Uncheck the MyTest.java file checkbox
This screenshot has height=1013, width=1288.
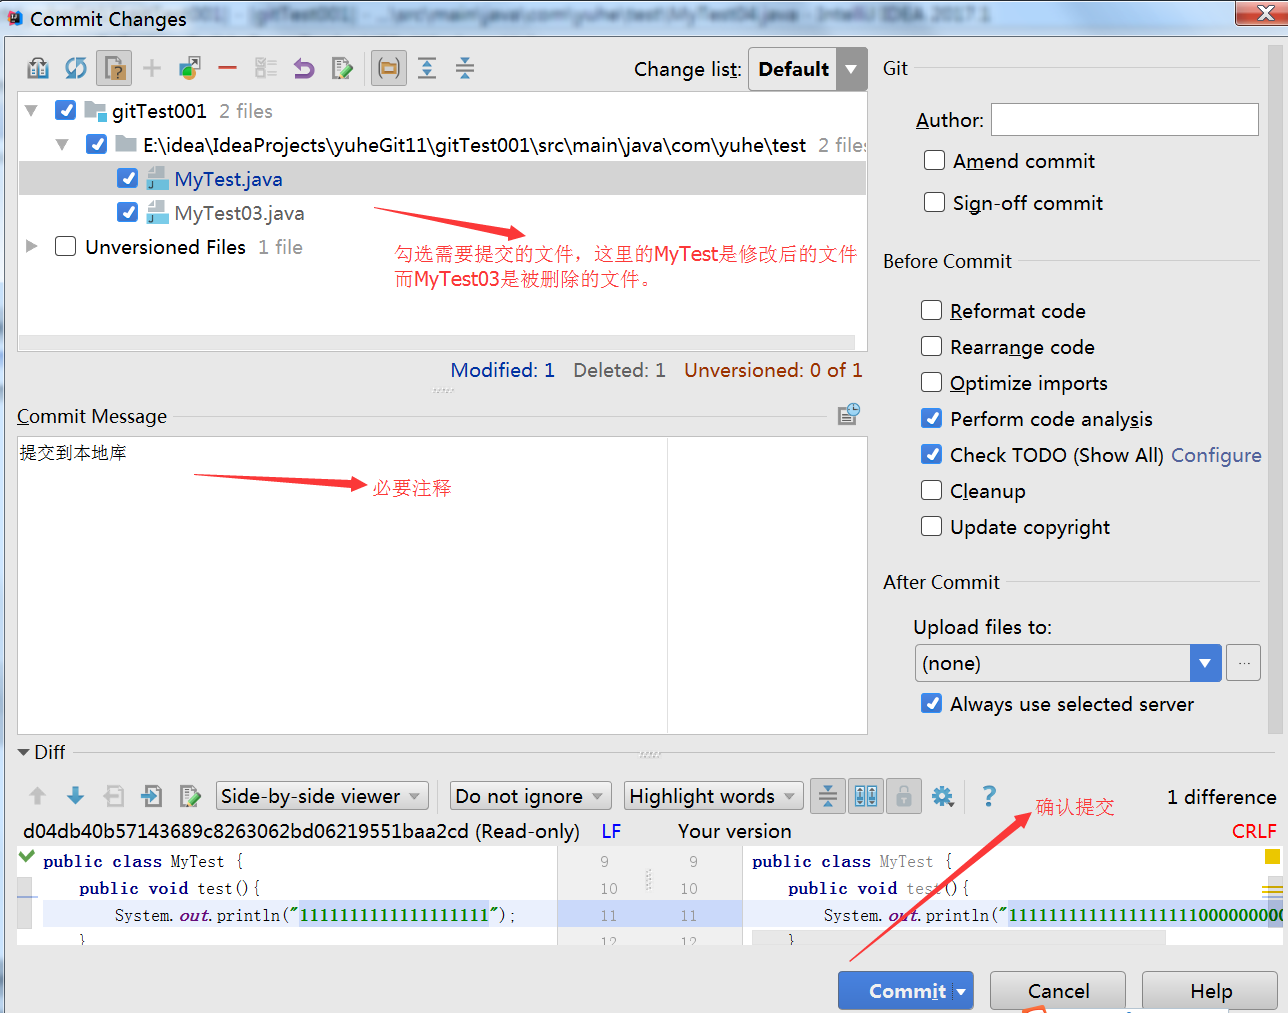127,178
